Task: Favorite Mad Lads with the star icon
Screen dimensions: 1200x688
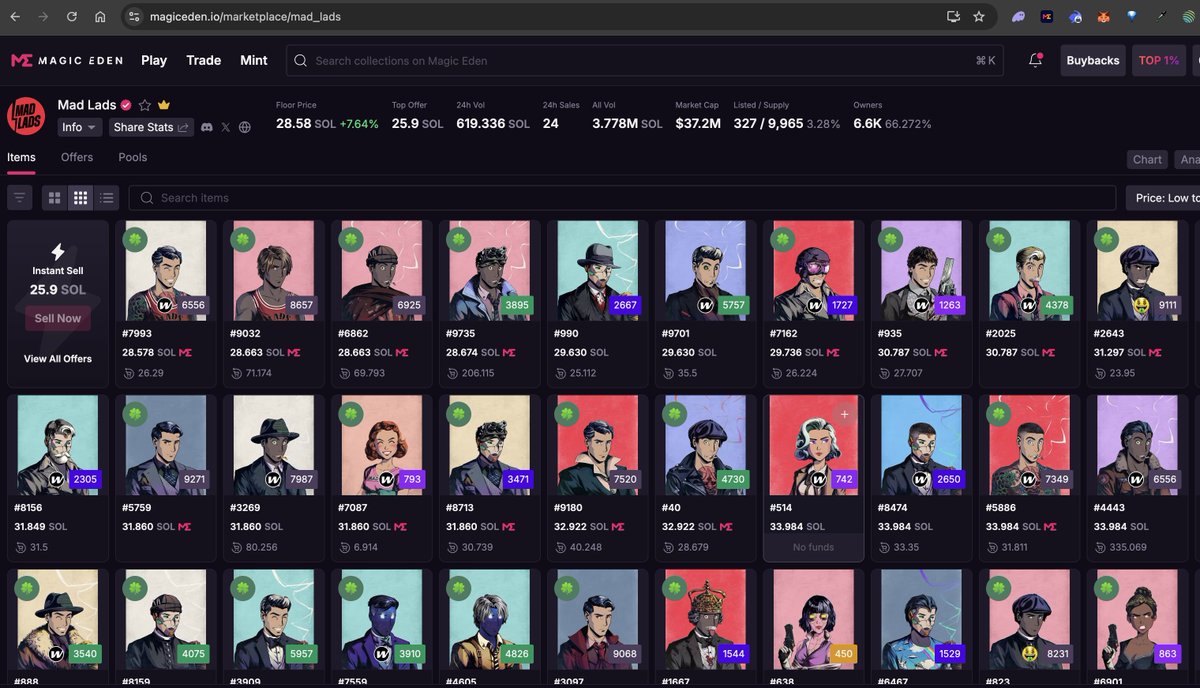Action: tap(145, 105)
